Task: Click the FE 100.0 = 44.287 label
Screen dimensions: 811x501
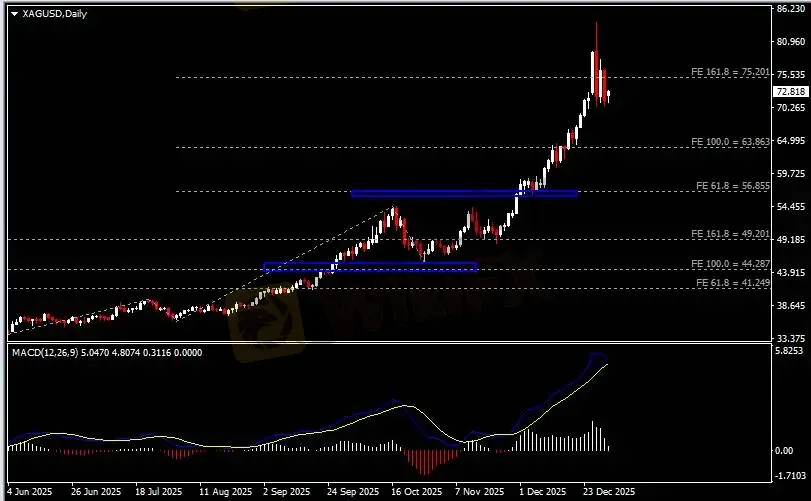Action: pyautogui.click(x=730, y=264)
